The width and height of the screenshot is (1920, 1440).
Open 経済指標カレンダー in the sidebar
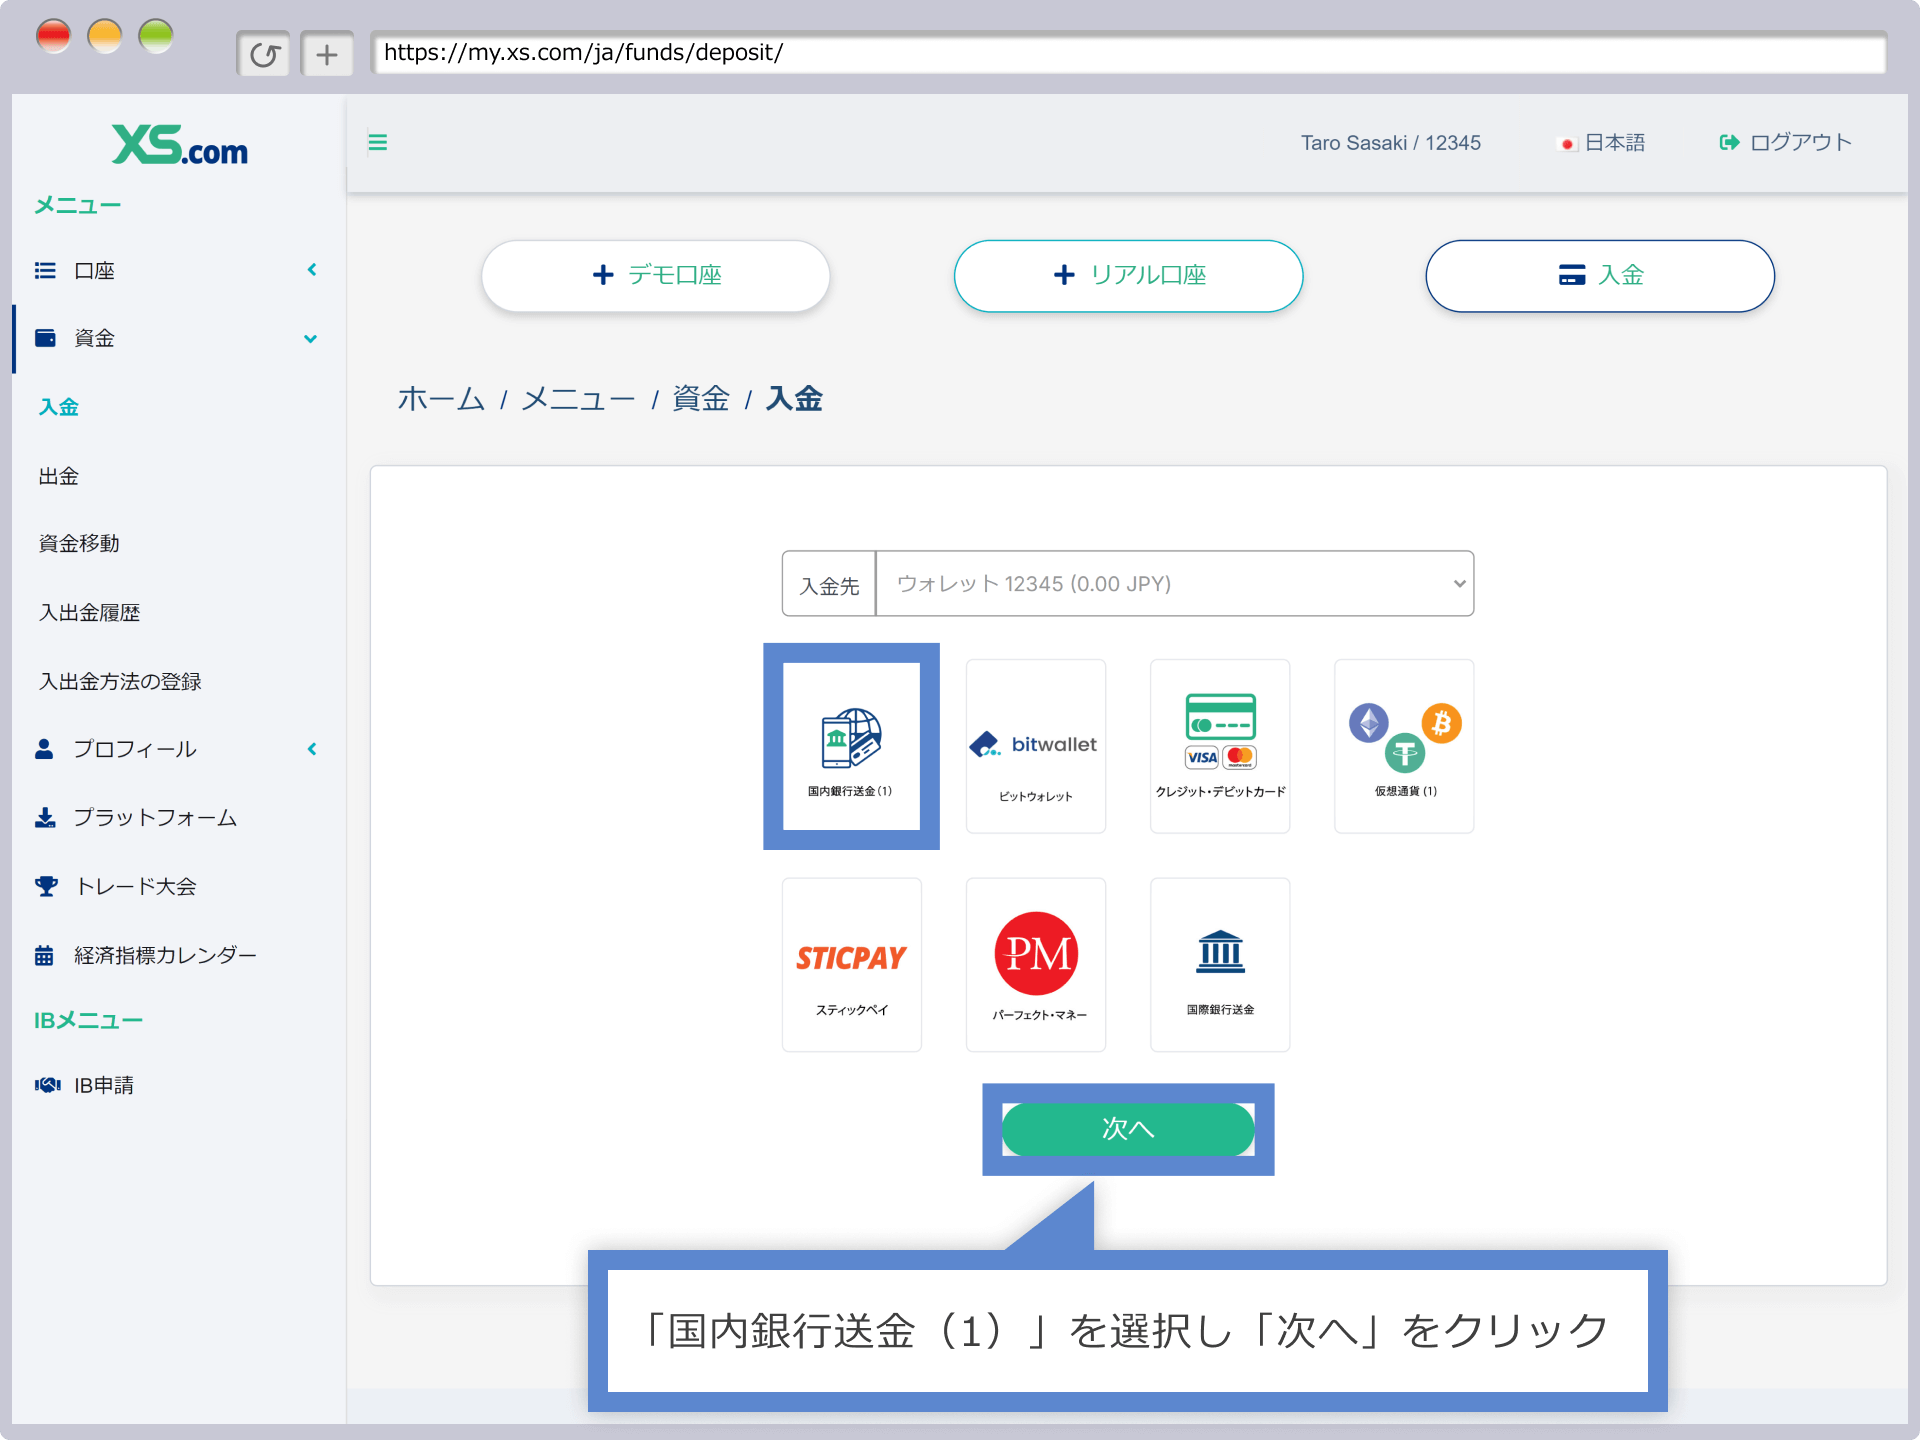[165, 955]
